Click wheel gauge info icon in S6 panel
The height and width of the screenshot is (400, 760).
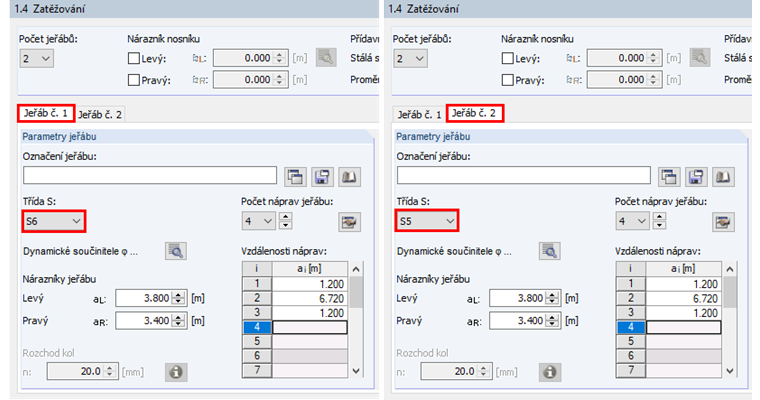[175, 372]
